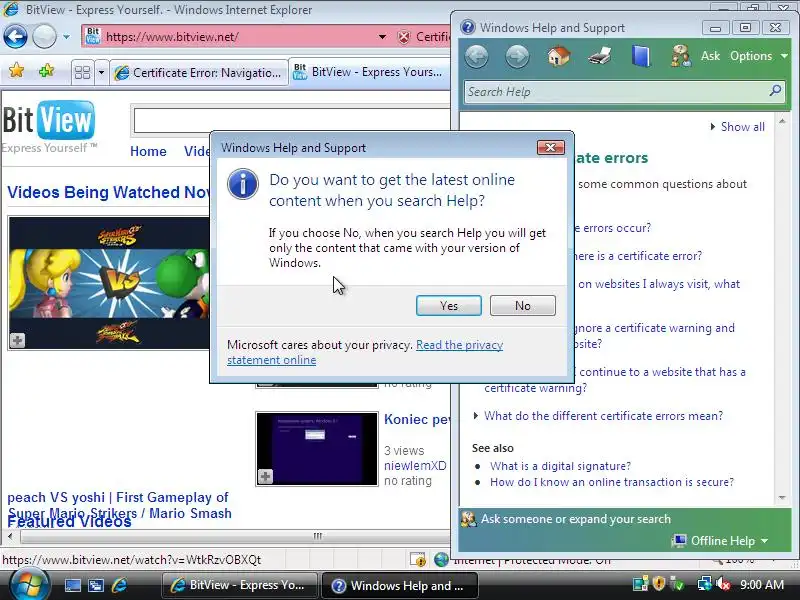This screenshot has height=600, width=800.
Task: Open the privacy statement online link
Action: [x=365, y=352]
